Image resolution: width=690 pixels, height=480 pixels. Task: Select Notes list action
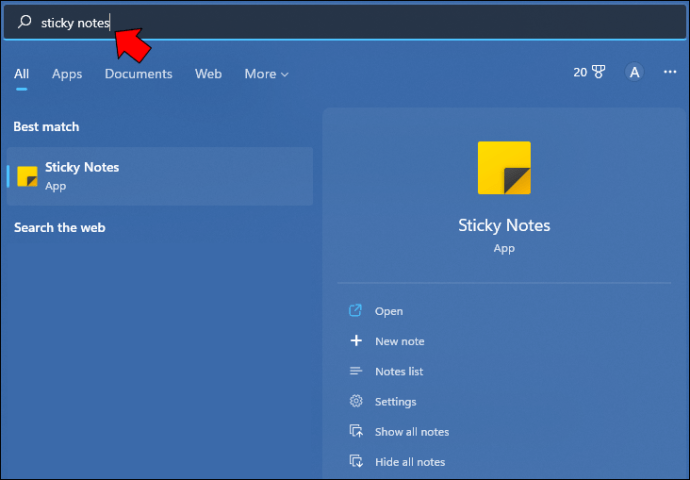point(398,371)
